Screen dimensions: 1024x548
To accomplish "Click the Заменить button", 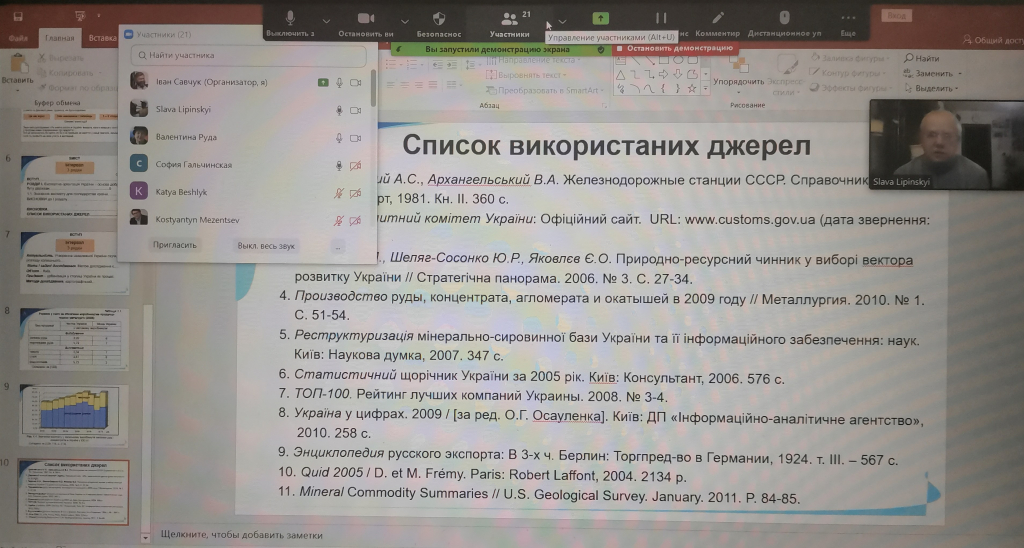I will coord(932,73).
